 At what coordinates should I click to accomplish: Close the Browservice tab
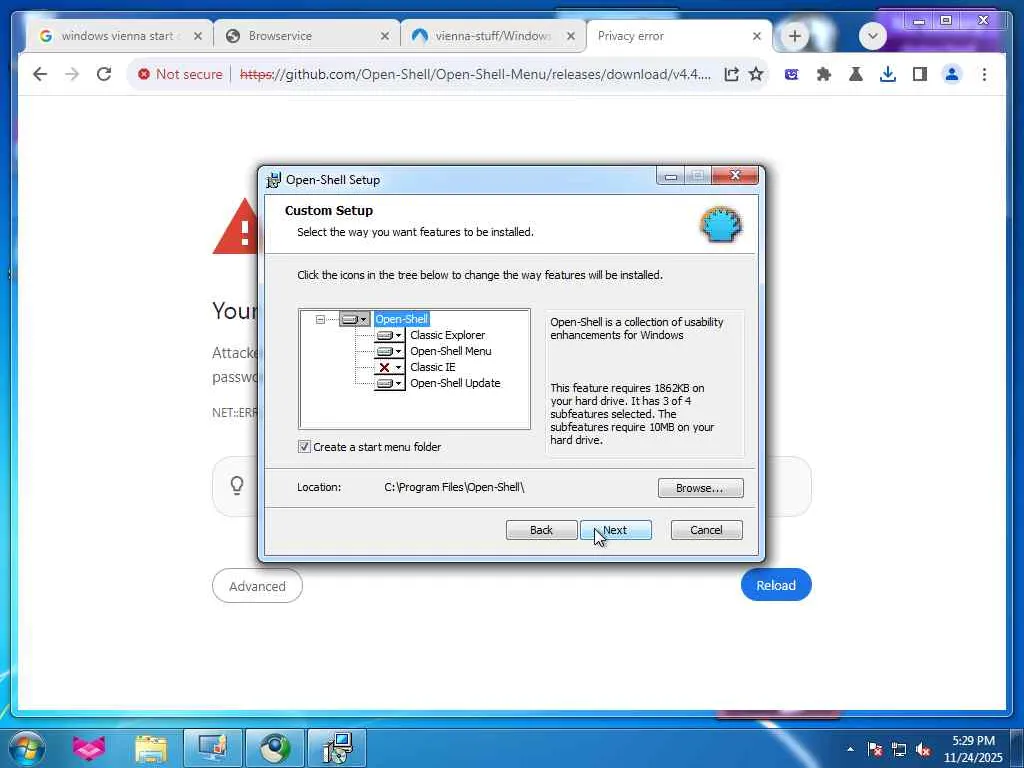[385, 36]
